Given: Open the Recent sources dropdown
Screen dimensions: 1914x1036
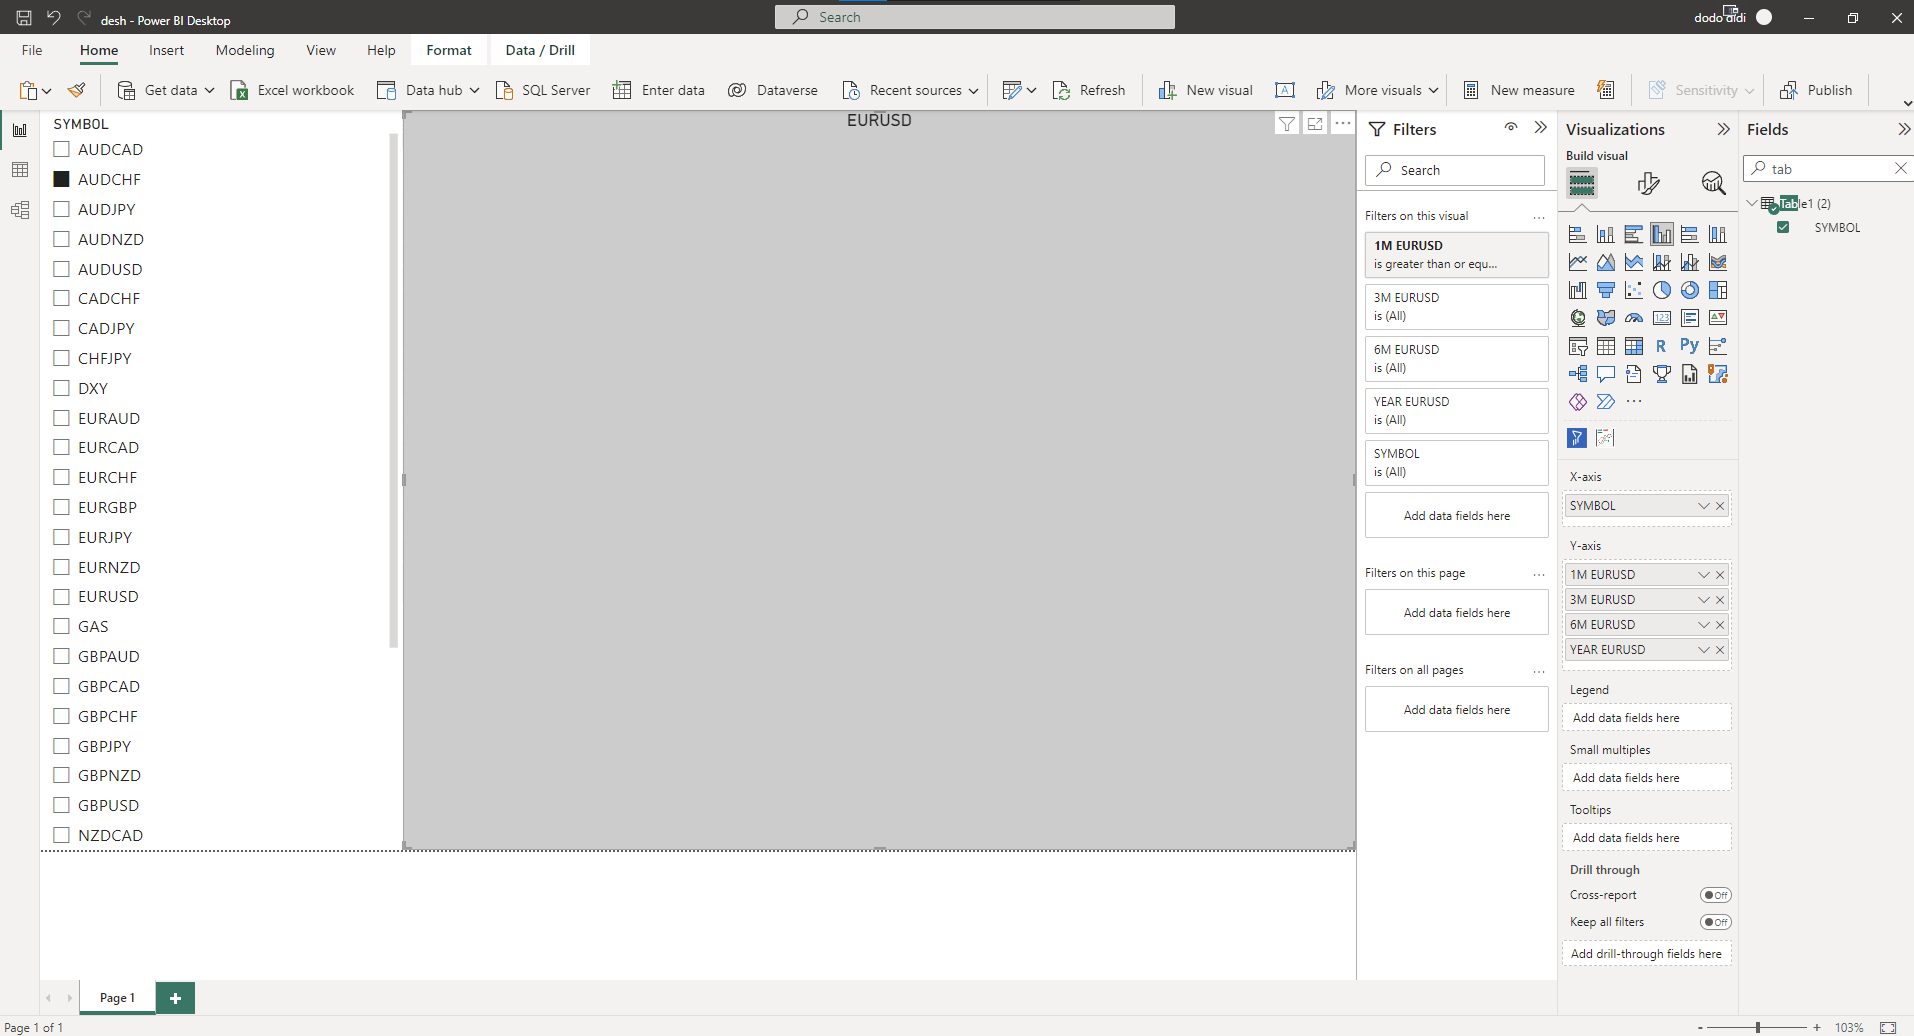Looking at the screenshot, I should coord(973,90).
